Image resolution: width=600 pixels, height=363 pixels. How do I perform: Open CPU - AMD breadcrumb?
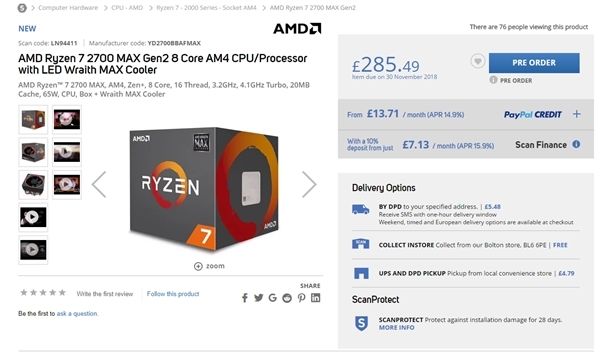click(x=127, y=8)
